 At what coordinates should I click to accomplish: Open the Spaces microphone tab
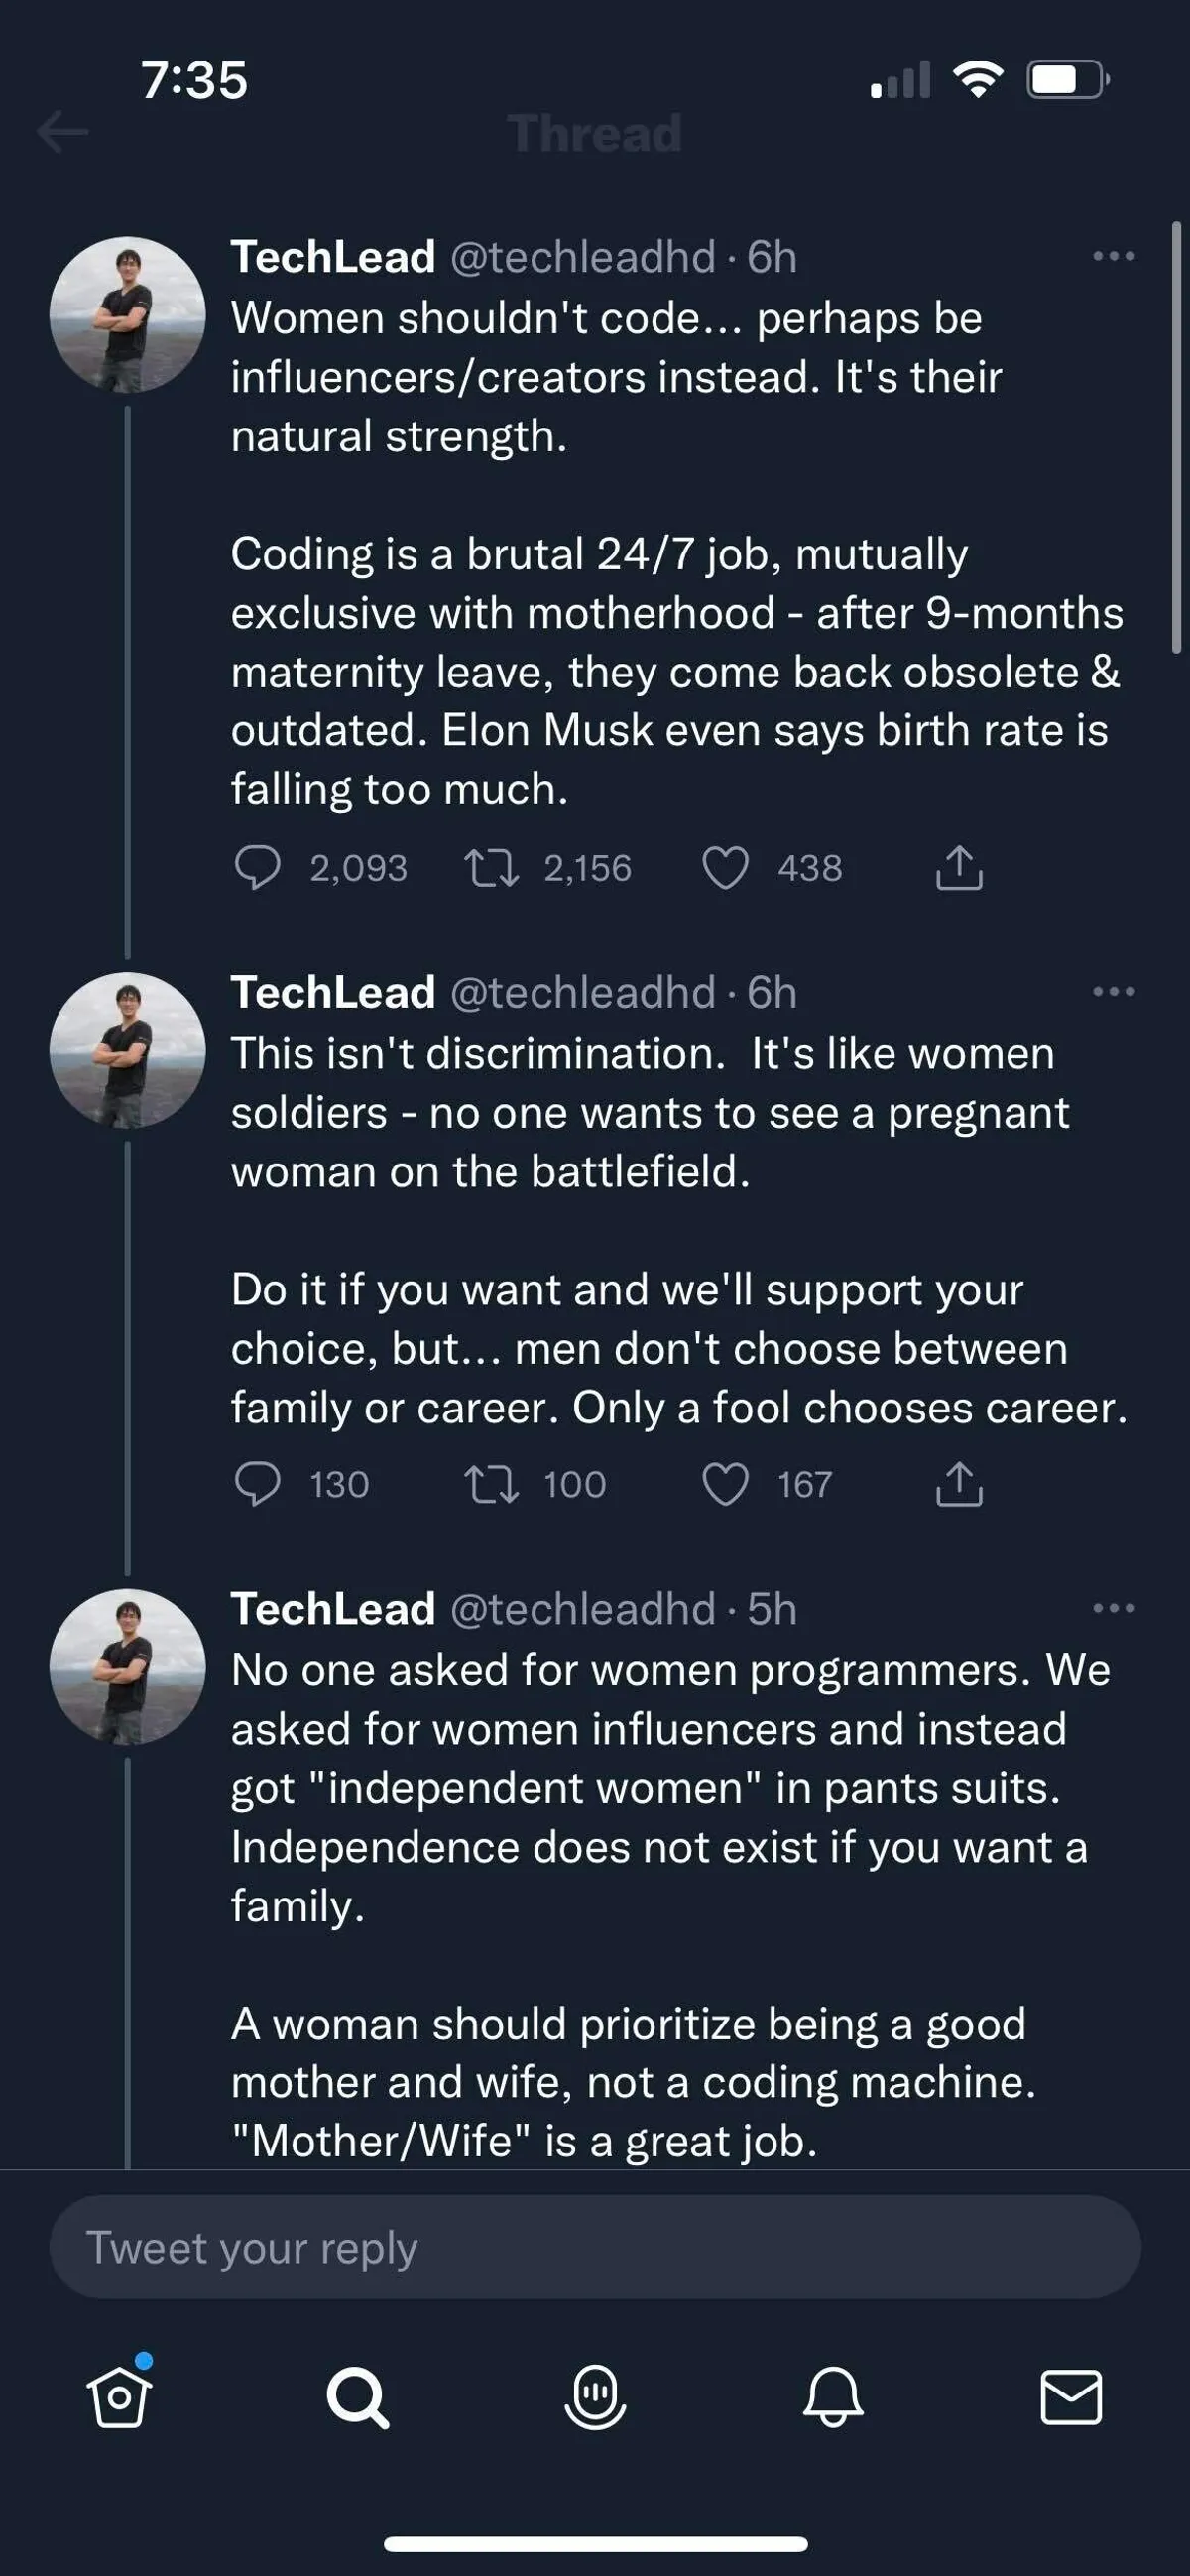[595, 2397]
